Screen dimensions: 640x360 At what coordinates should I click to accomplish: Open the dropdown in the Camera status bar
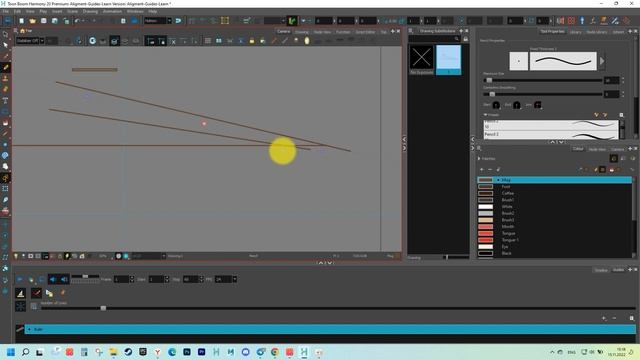click(x=164, y=256)
